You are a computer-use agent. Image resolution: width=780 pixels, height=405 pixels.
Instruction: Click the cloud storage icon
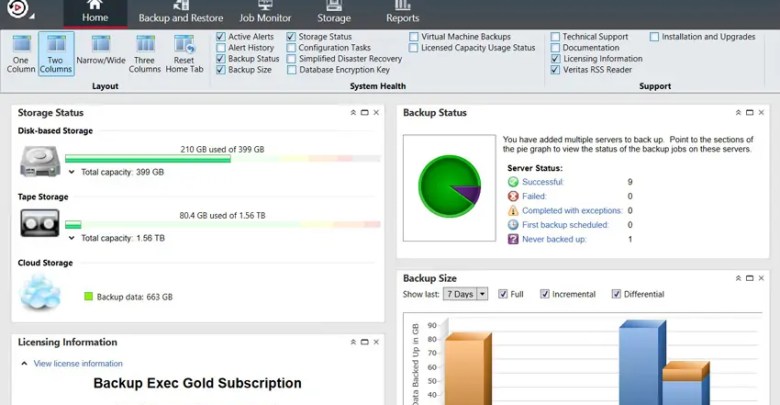pyautogui.click(x=40, y=292)
